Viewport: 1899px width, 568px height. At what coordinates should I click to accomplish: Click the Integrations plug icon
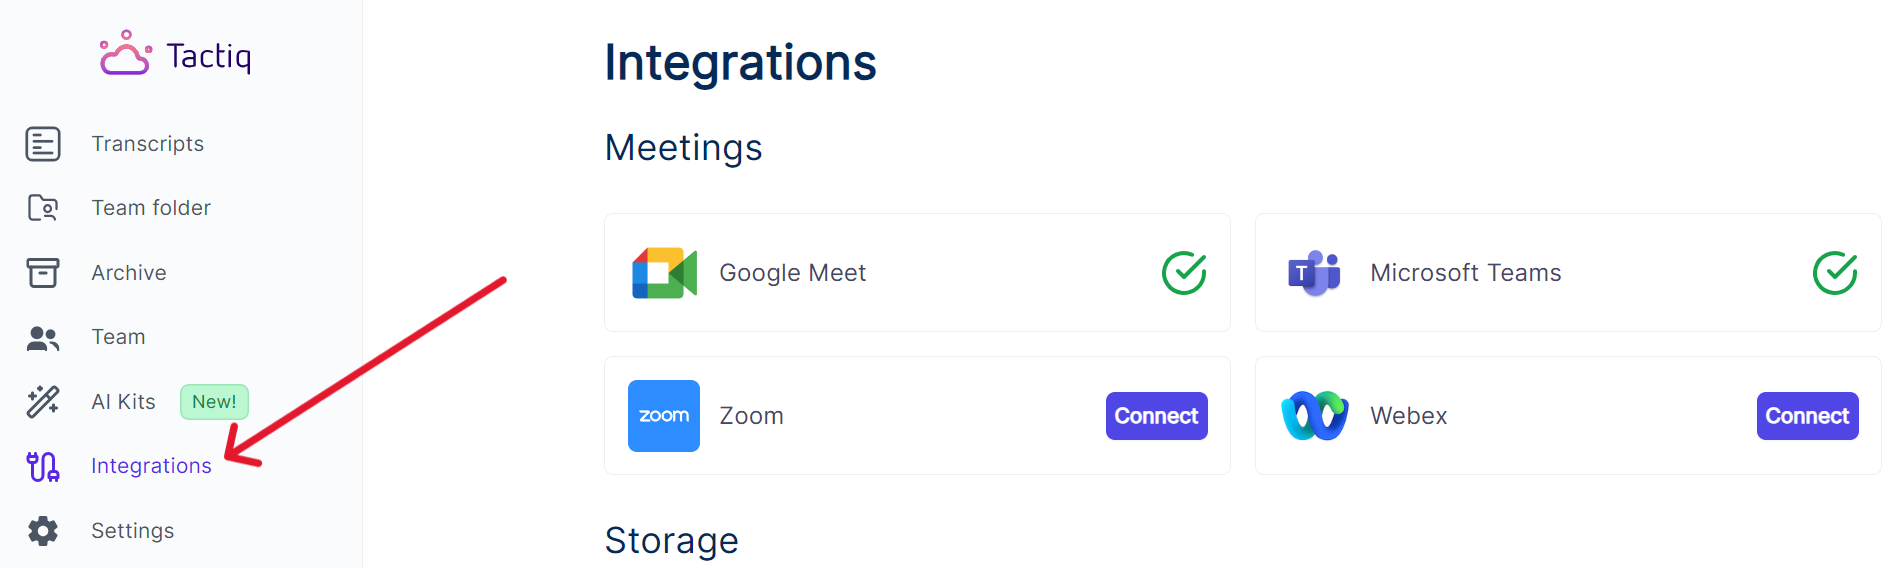tap(43, 467)
